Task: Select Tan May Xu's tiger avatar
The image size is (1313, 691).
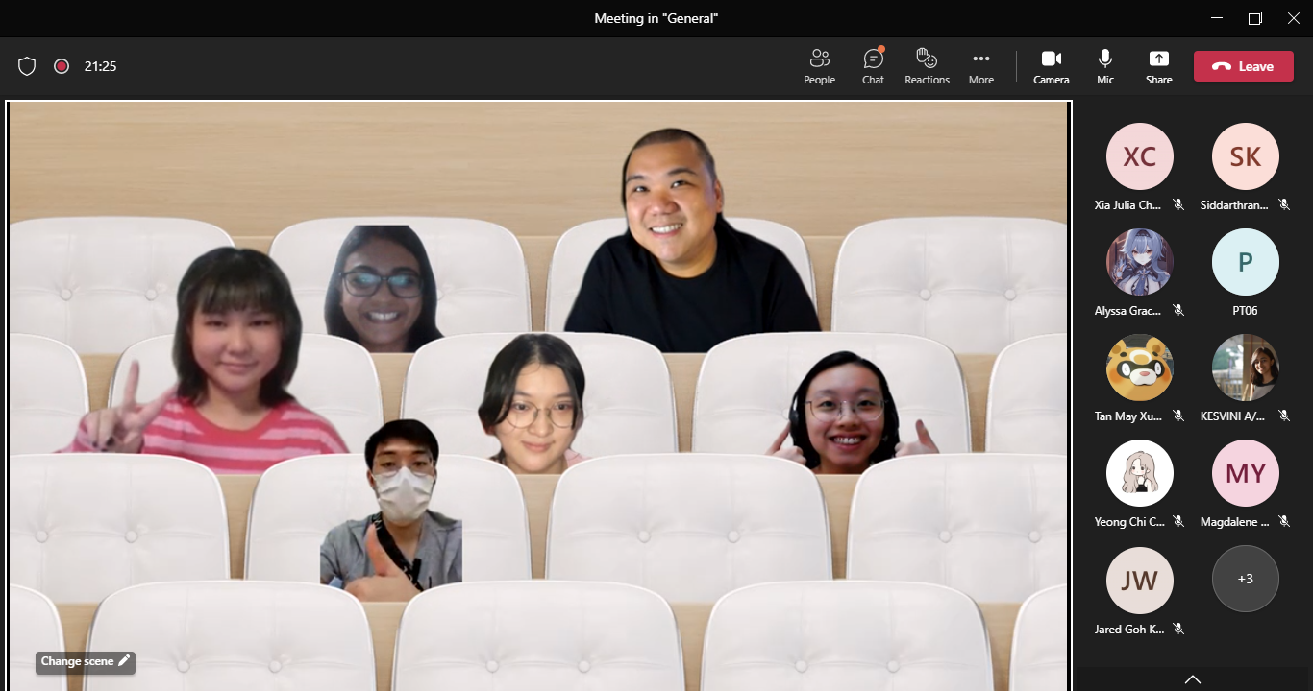Action: coord(1140,367)
